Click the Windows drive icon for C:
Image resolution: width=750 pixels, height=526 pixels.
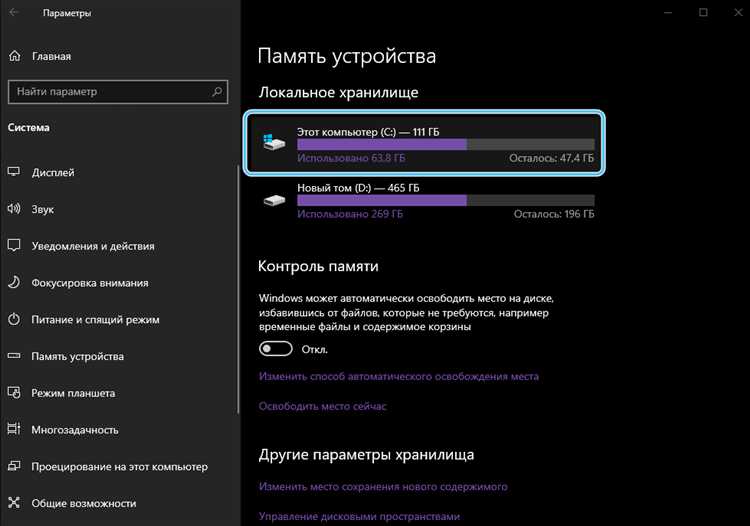point(274,142)
